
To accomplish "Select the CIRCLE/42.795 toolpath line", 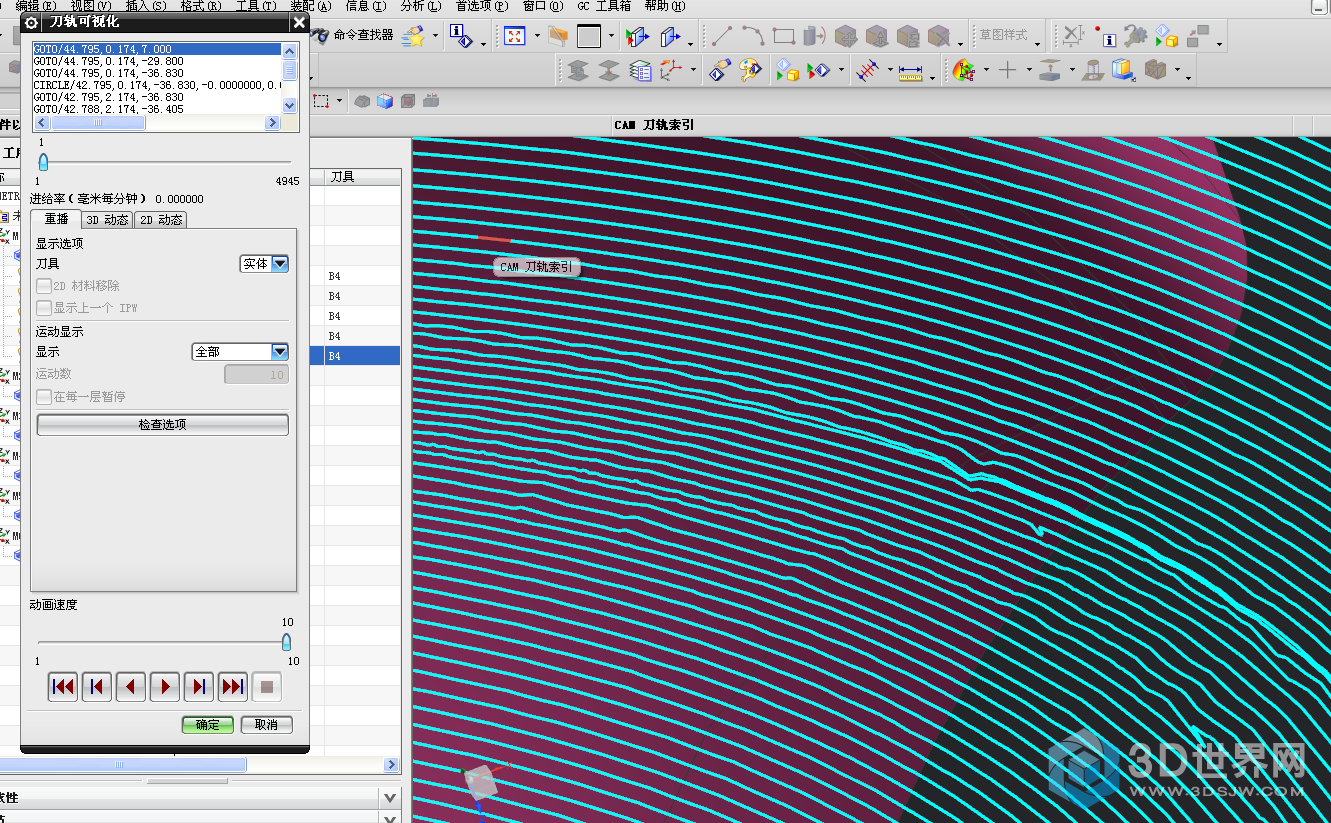I will (157, 85).
